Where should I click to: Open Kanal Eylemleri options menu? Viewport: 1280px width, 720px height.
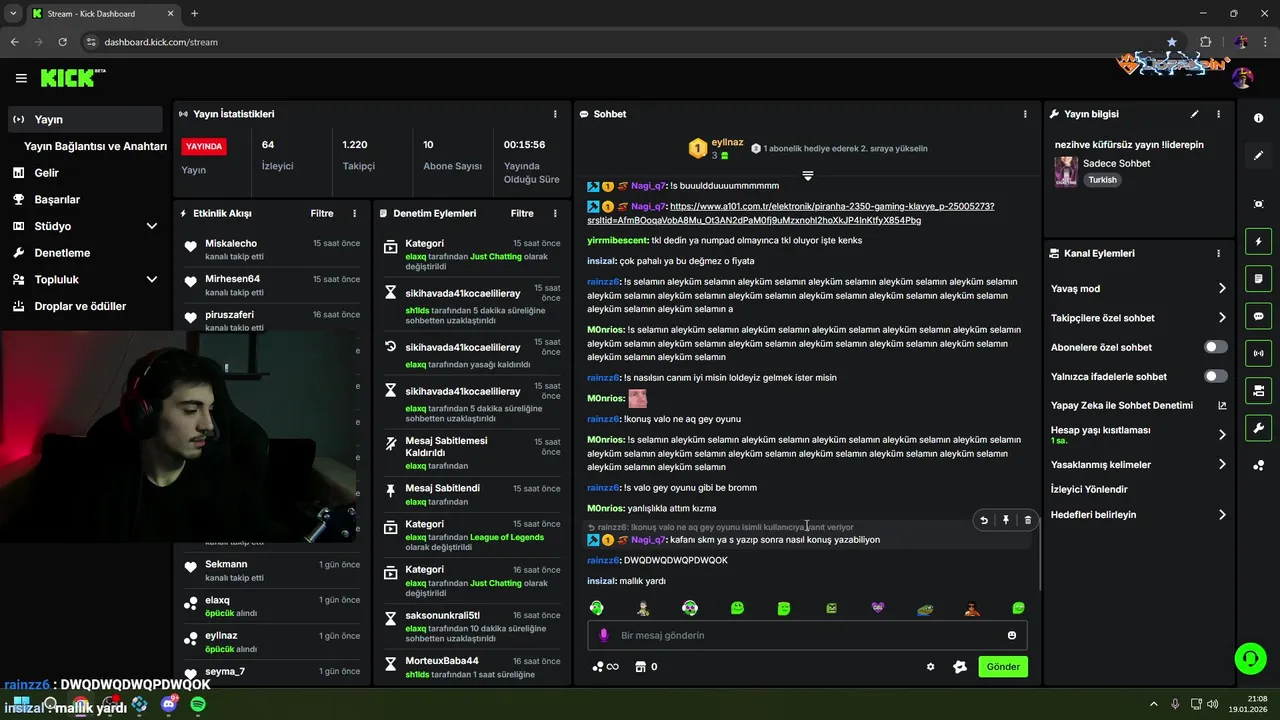[x=1218, y=254]
